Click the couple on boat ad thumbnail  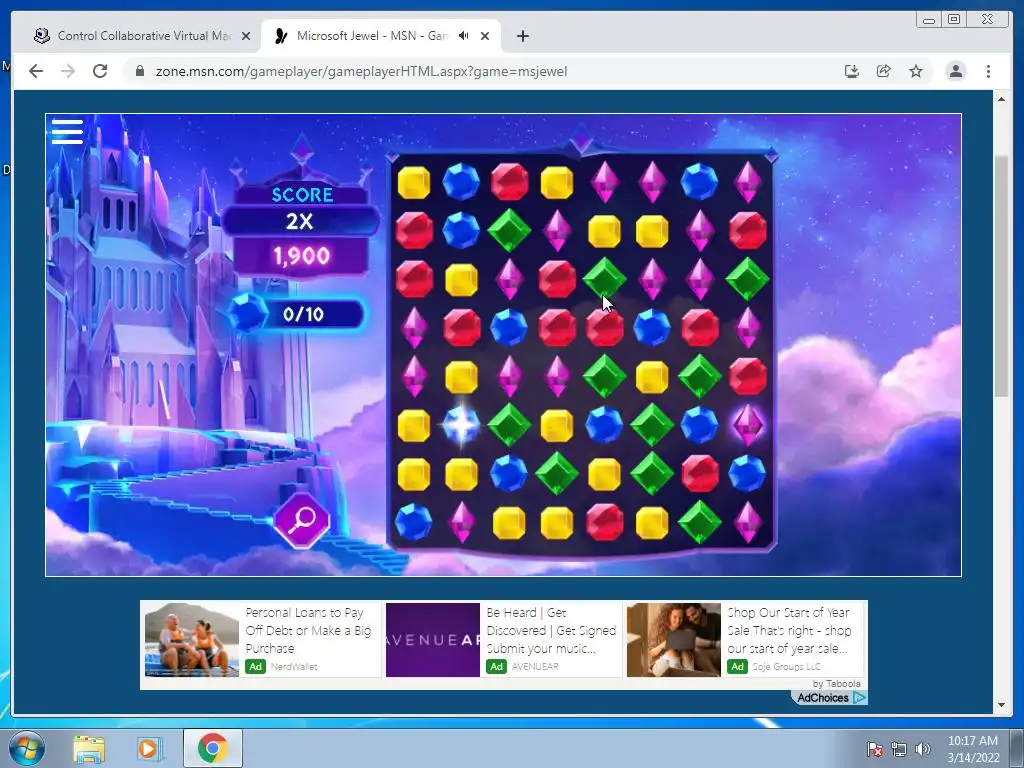[192, 639]
